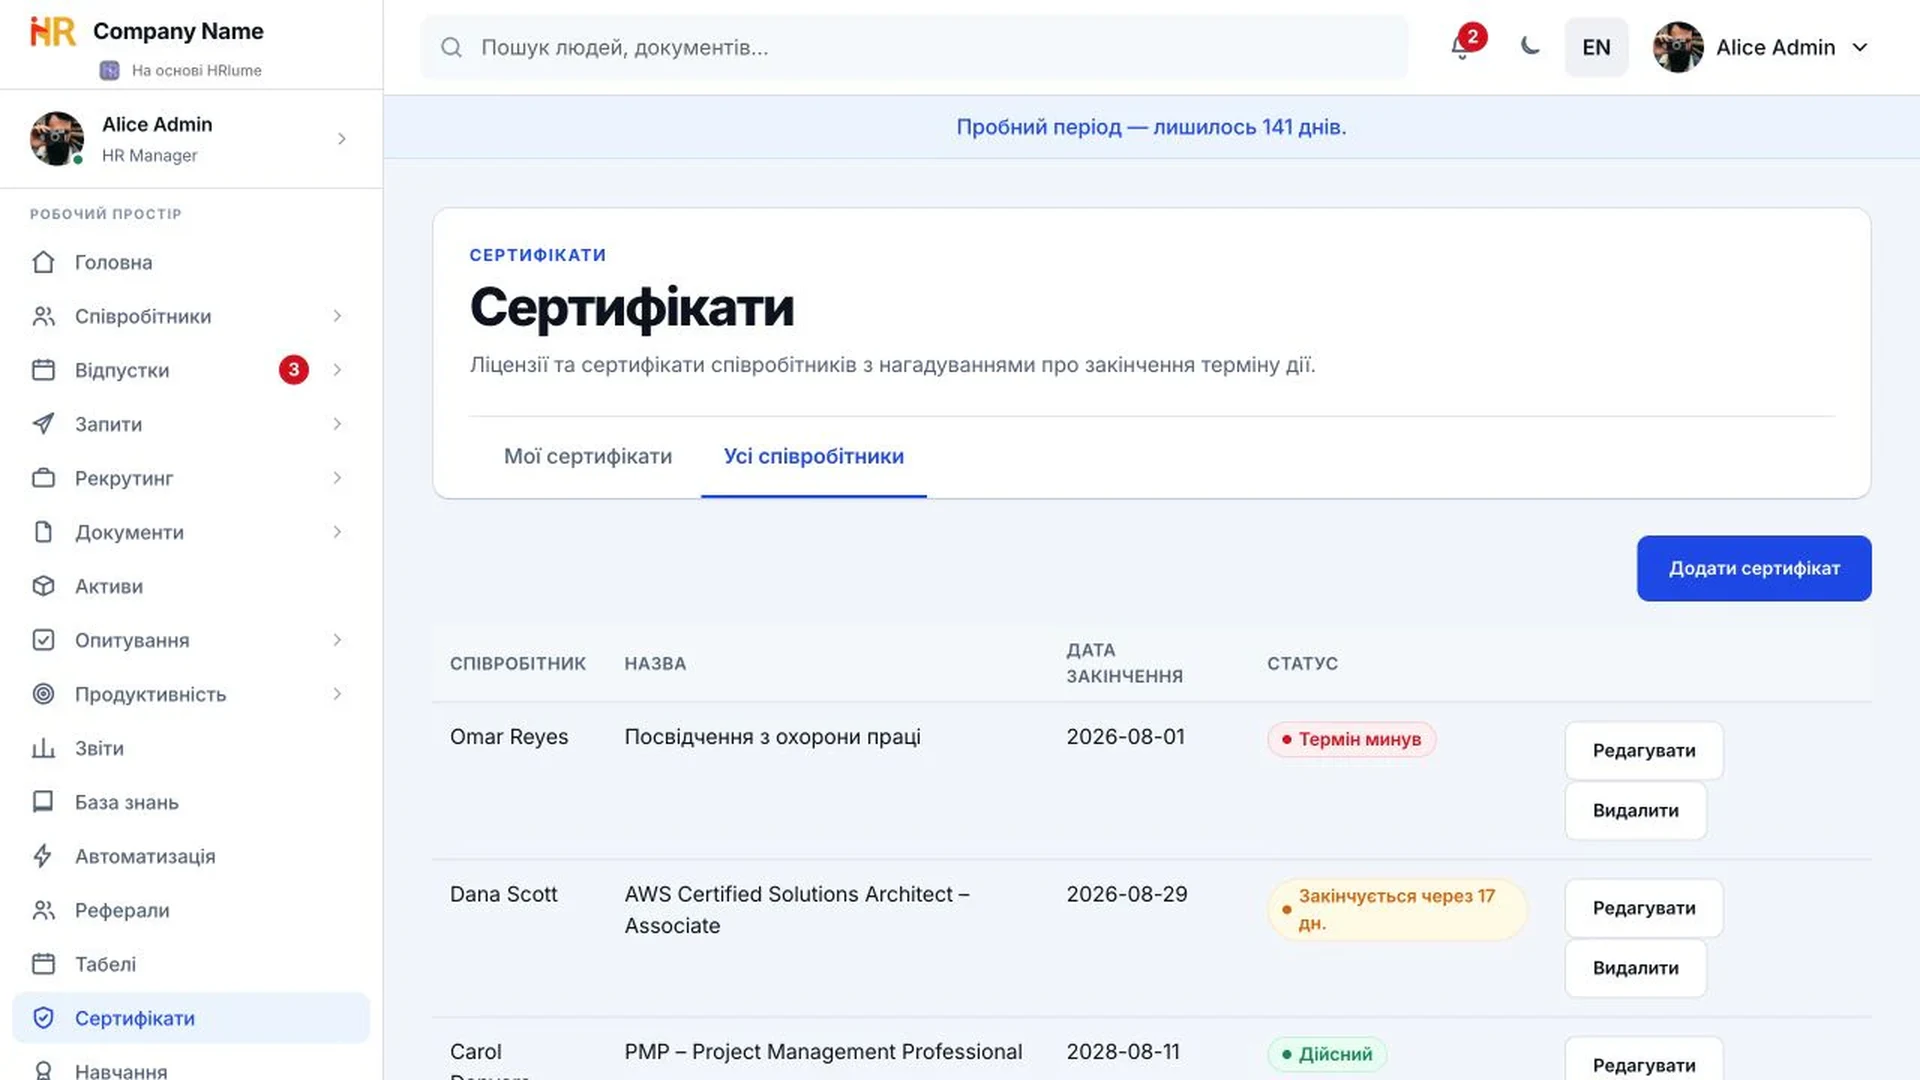The height and width of the screenshot is (1080, 1920).
Task: Expand the Продуктивність submenu chevron
Action: [337, 694]
